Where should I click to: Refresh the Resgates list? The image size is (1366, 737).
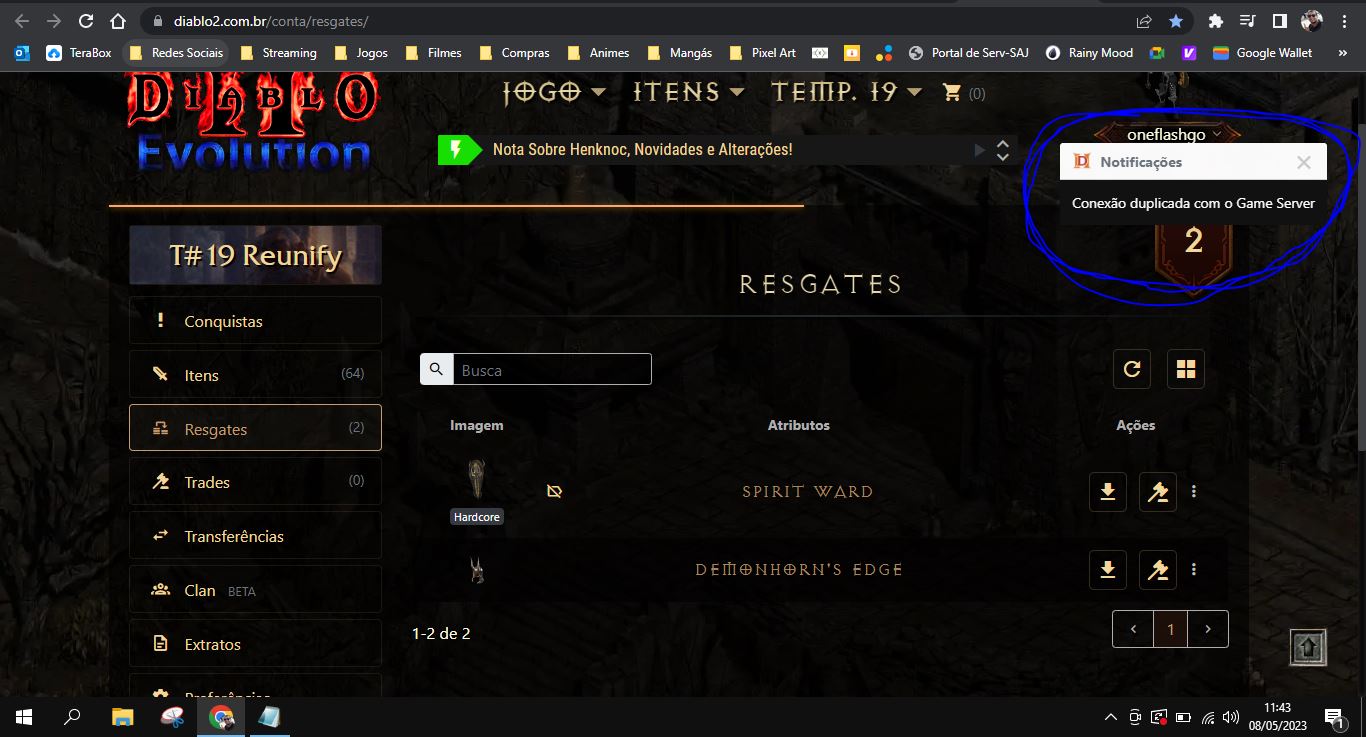[x=1132, y=369]
